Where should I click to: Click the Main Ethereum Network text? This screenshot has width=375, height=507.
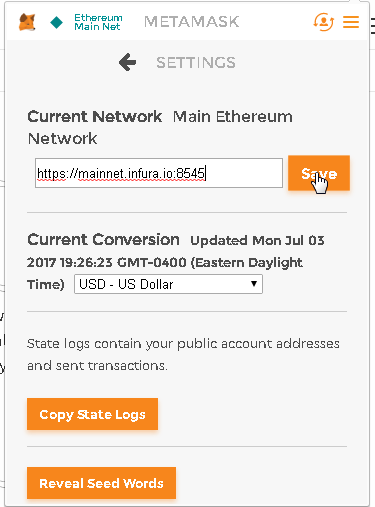point(160,128)
